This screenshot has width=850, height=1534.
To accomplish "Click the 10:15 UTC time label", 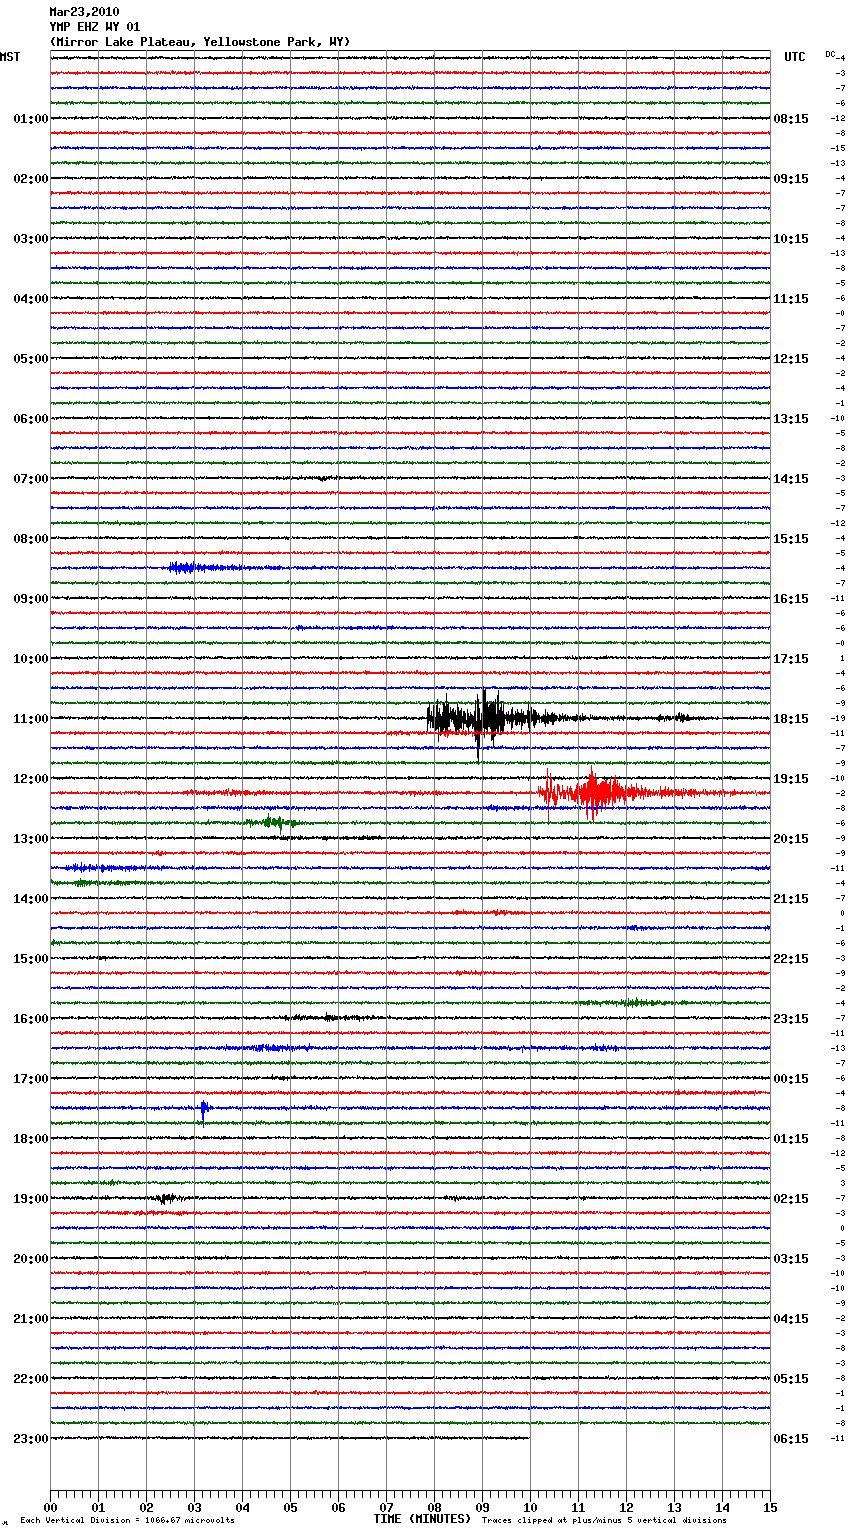I will click(x=791, y=239).
